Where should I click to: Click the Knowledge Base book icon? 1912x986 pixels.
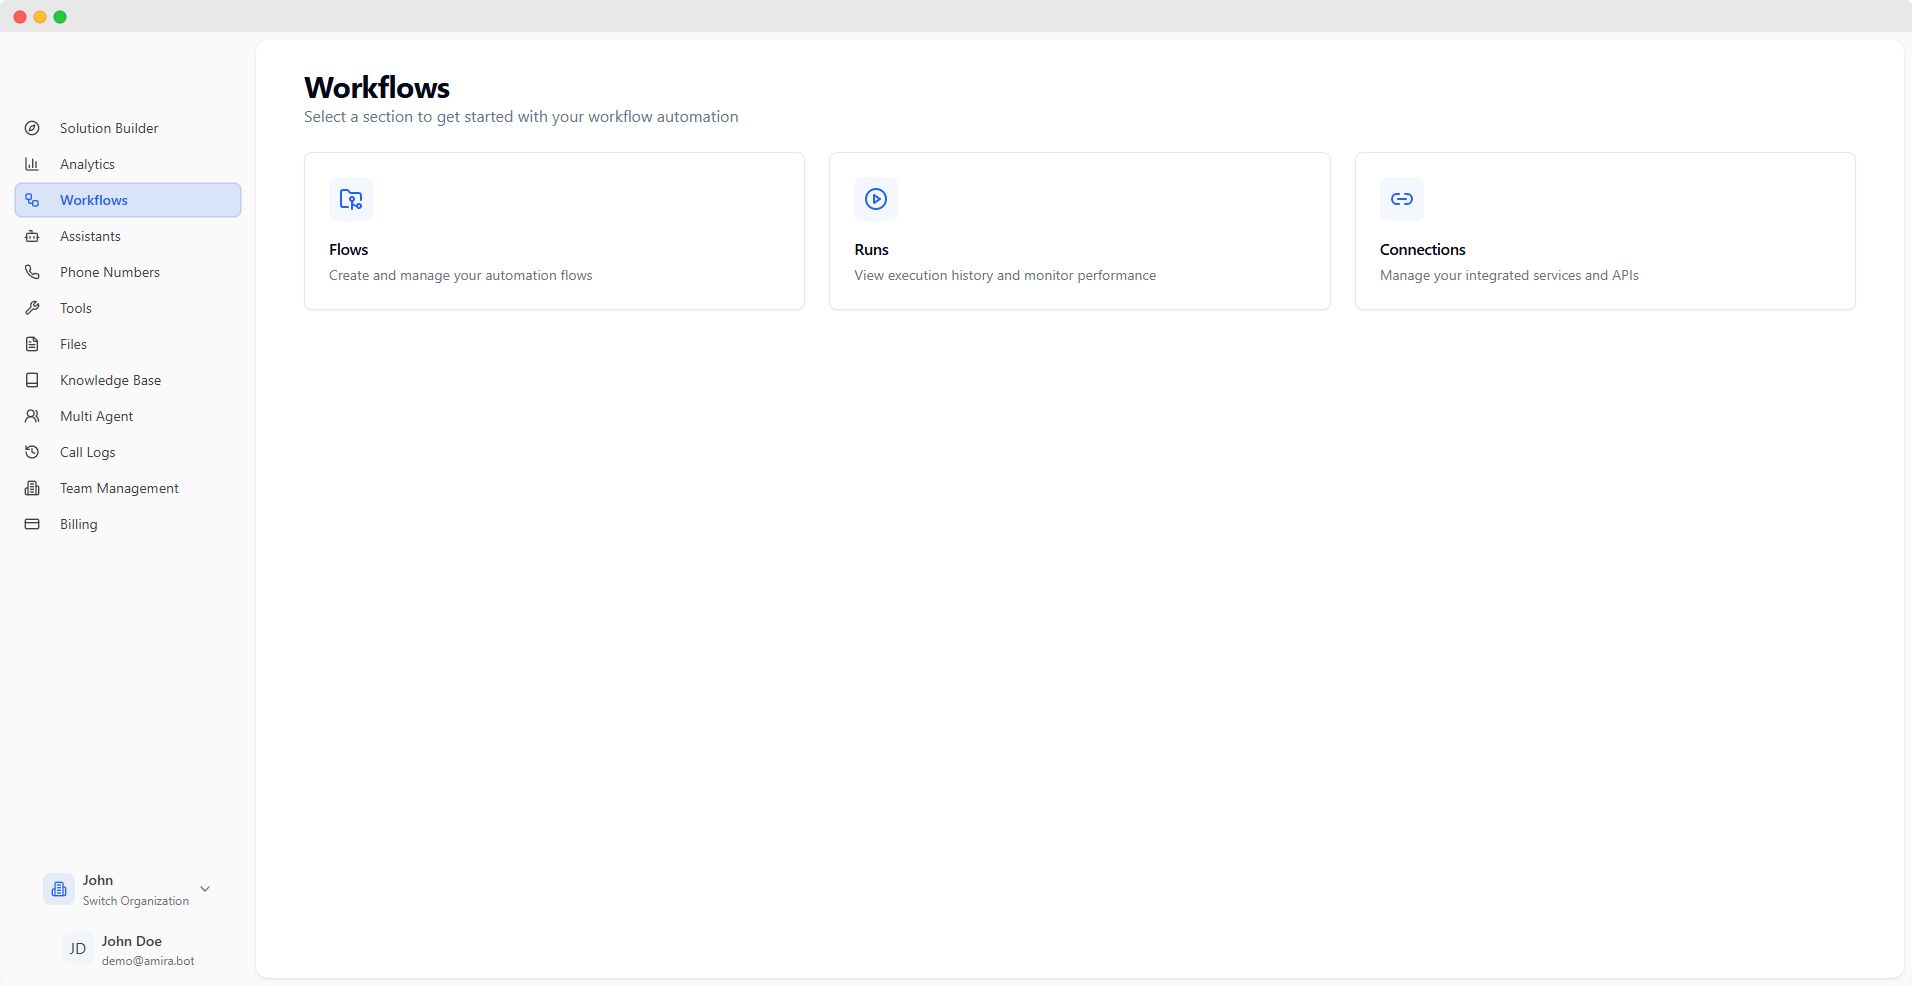[33, 380]
